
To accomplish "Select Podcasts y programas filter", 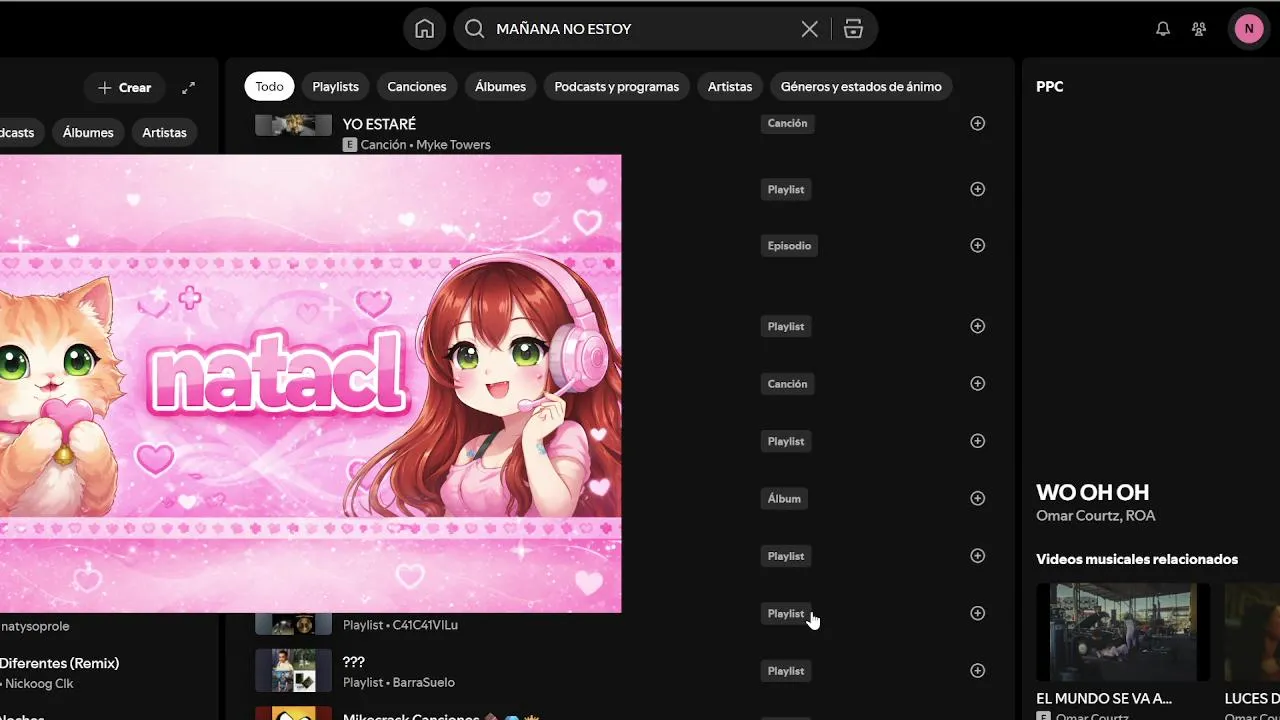I will 616,86.
